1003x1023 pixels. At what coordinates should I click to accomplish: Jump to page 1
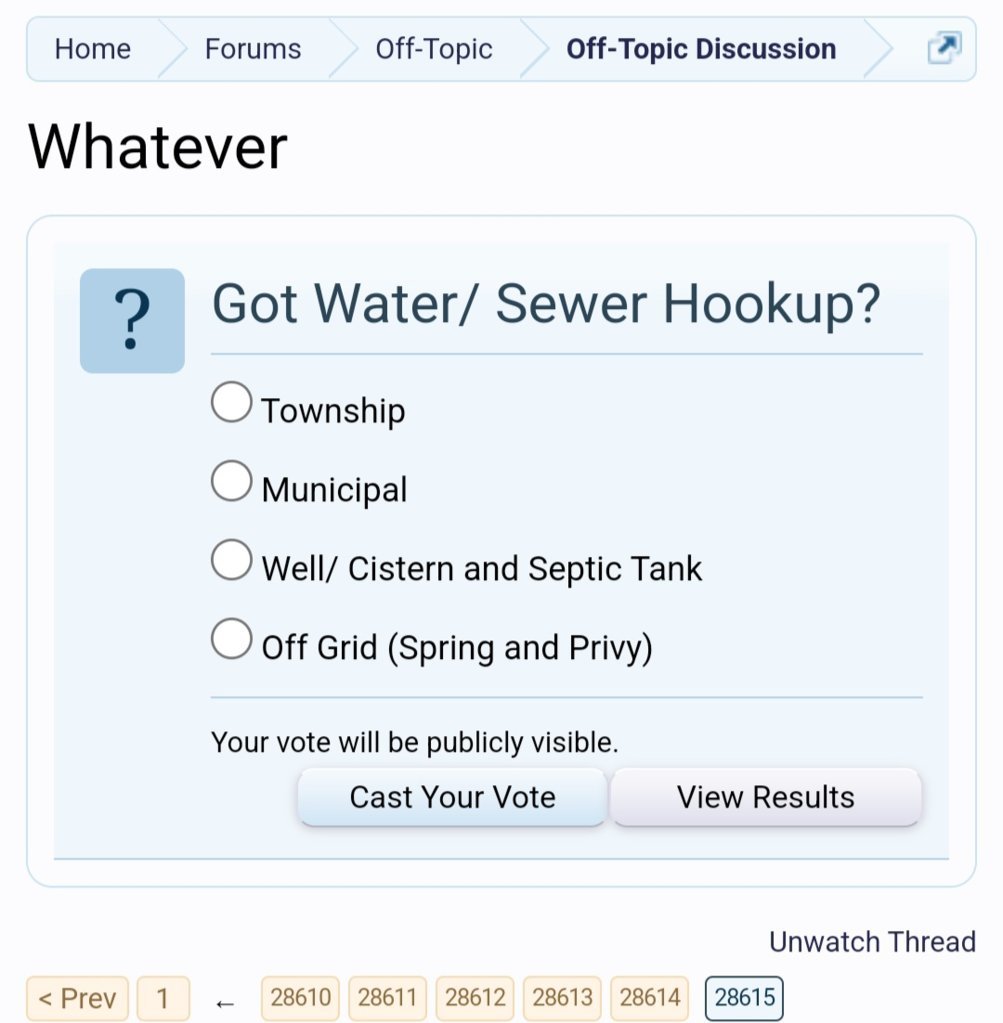coord(164,998)
